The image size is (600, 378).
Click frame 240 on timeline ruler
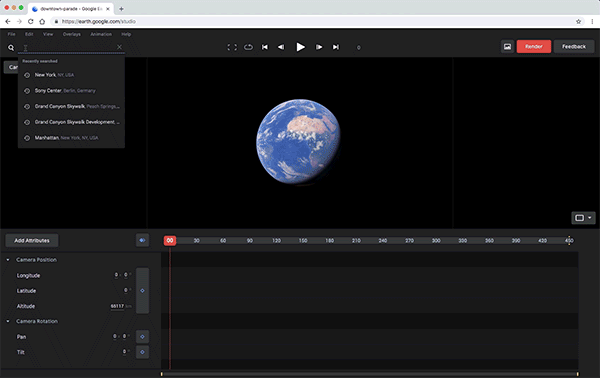(x=383, y=241)
